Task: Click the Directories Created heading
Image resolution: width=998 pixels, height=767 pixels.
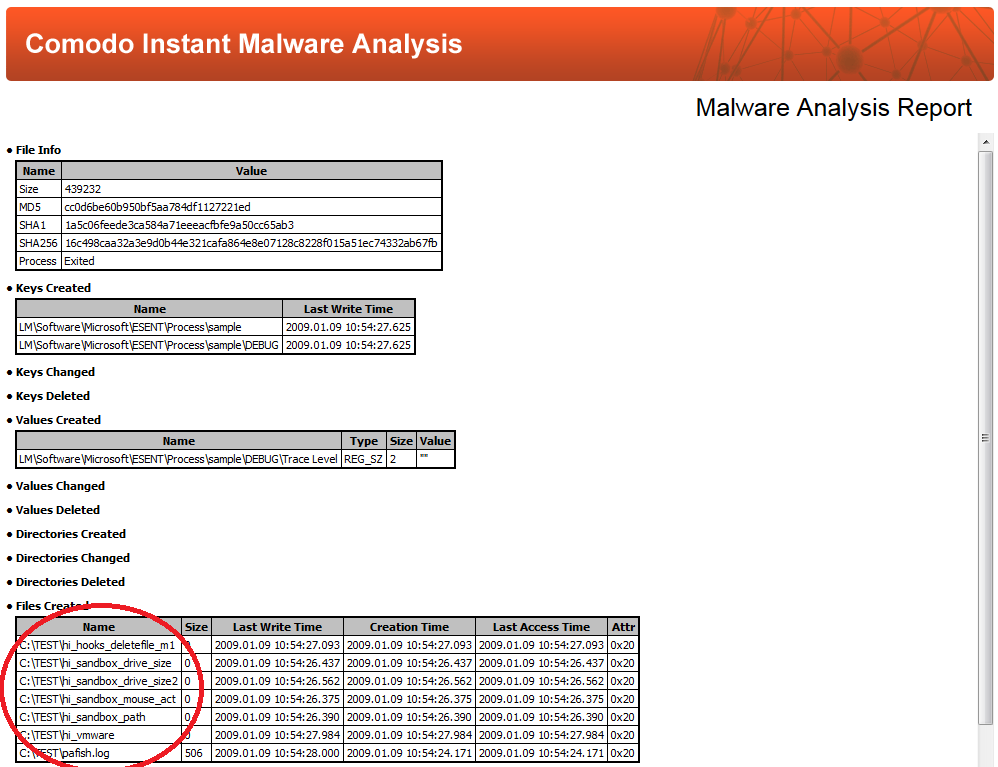Action: [x=71, y=534]
